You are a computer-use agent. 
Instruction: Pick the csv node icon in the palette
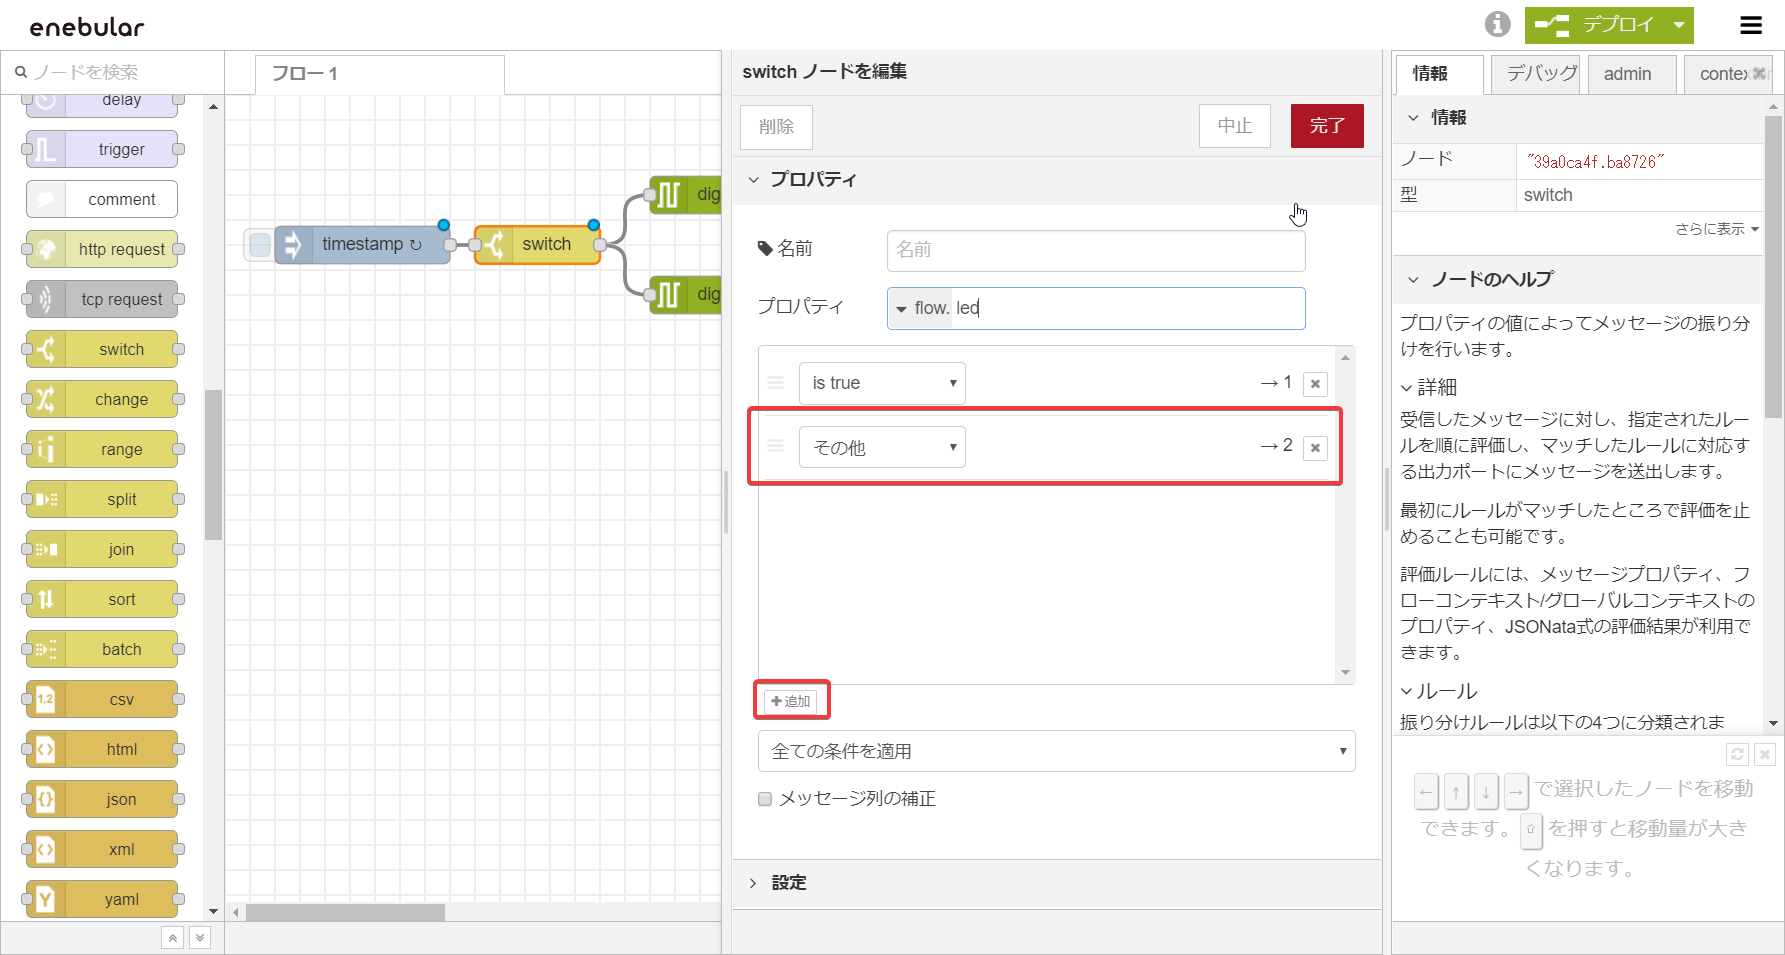[x=46, y=699]
